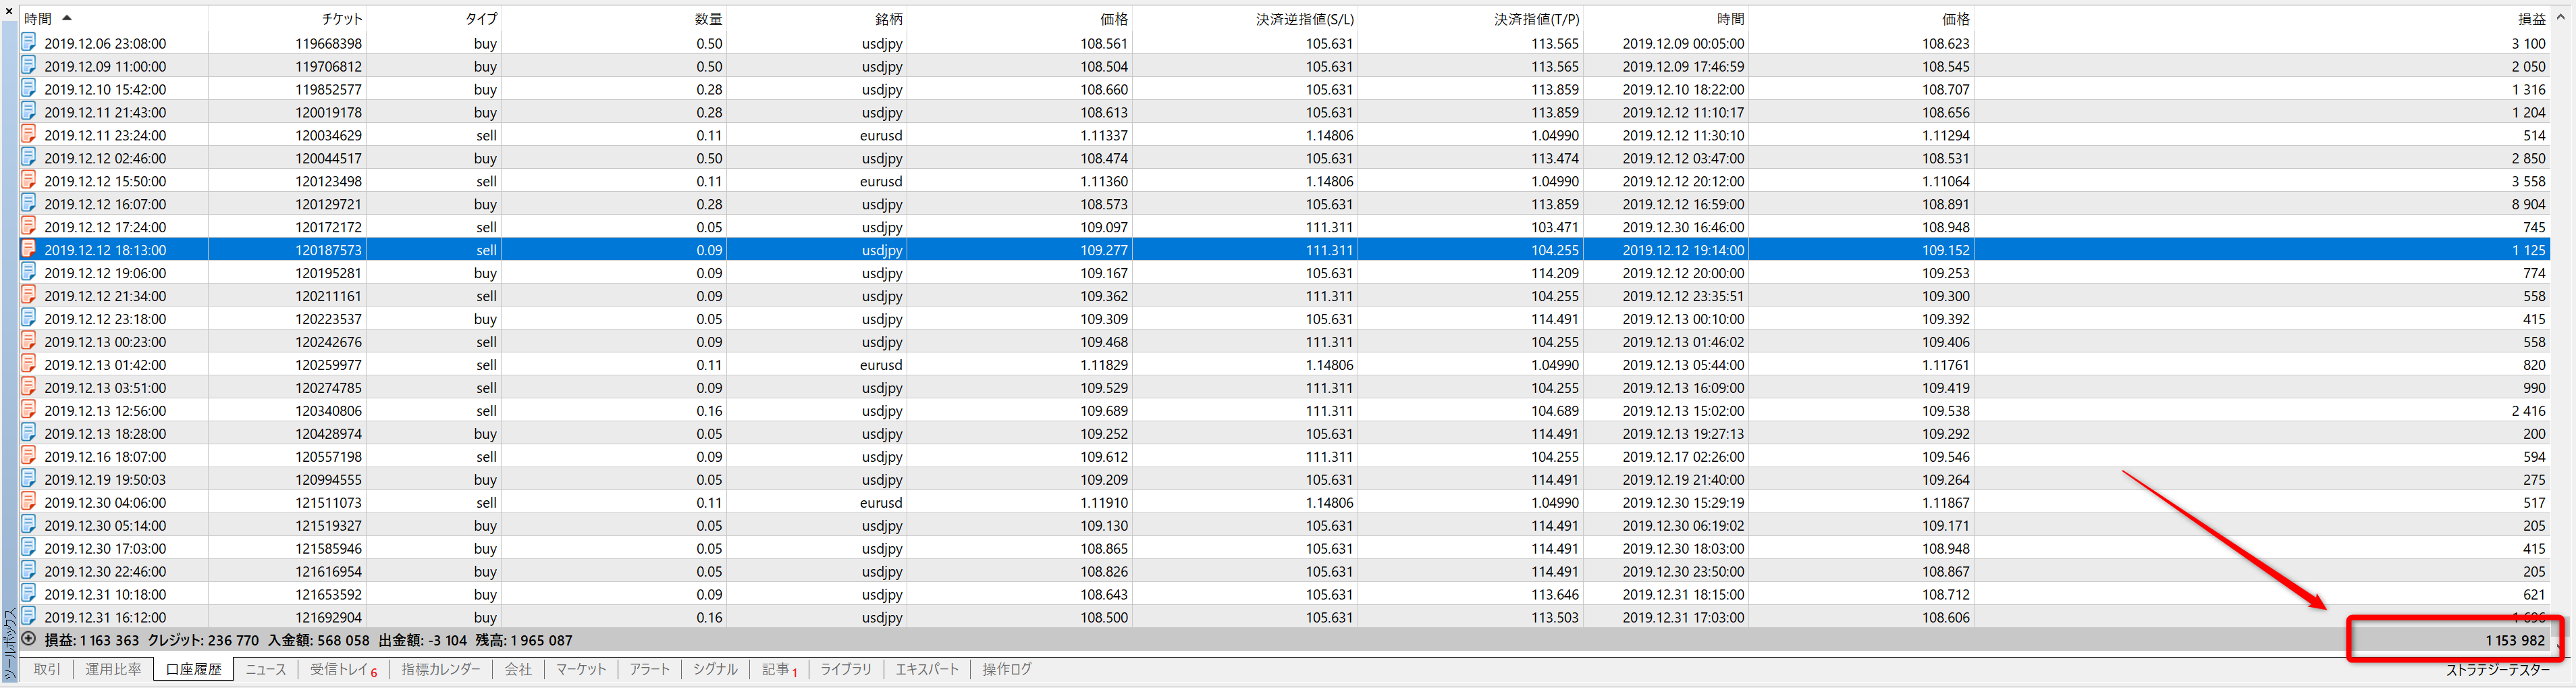Click the summary row circle icon

tap(29, 639)
